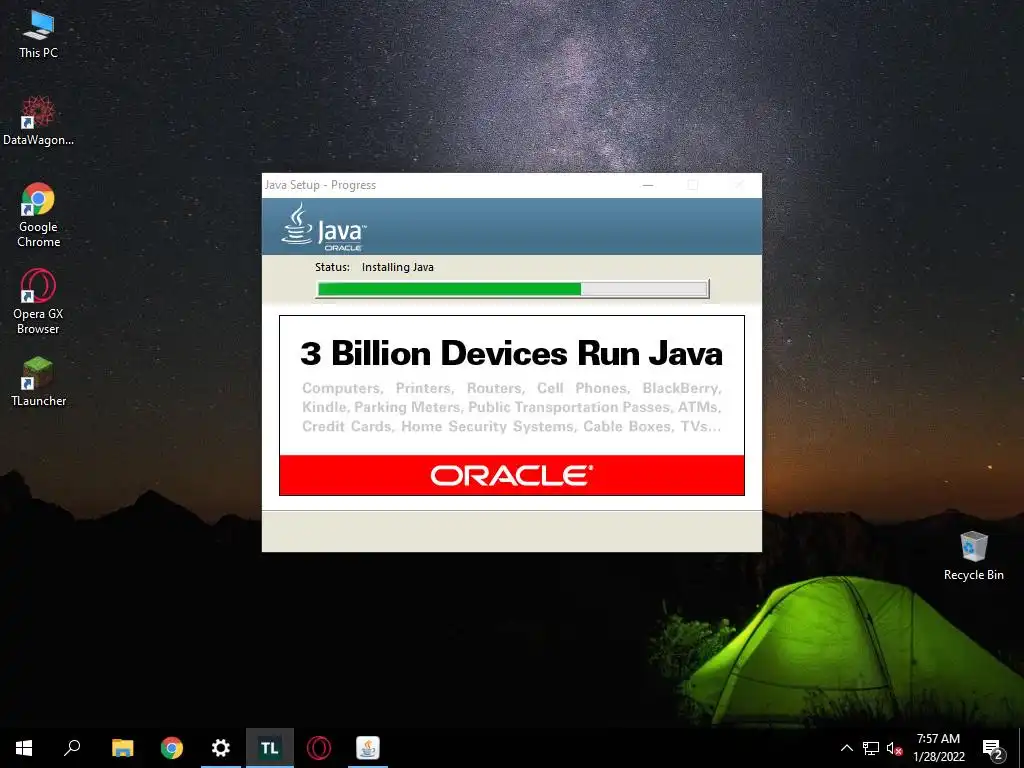The image size is (1024, 768).
Task: Open Settings gear in the taskbar
Action: pyautogui.click(x=221, y=748)
